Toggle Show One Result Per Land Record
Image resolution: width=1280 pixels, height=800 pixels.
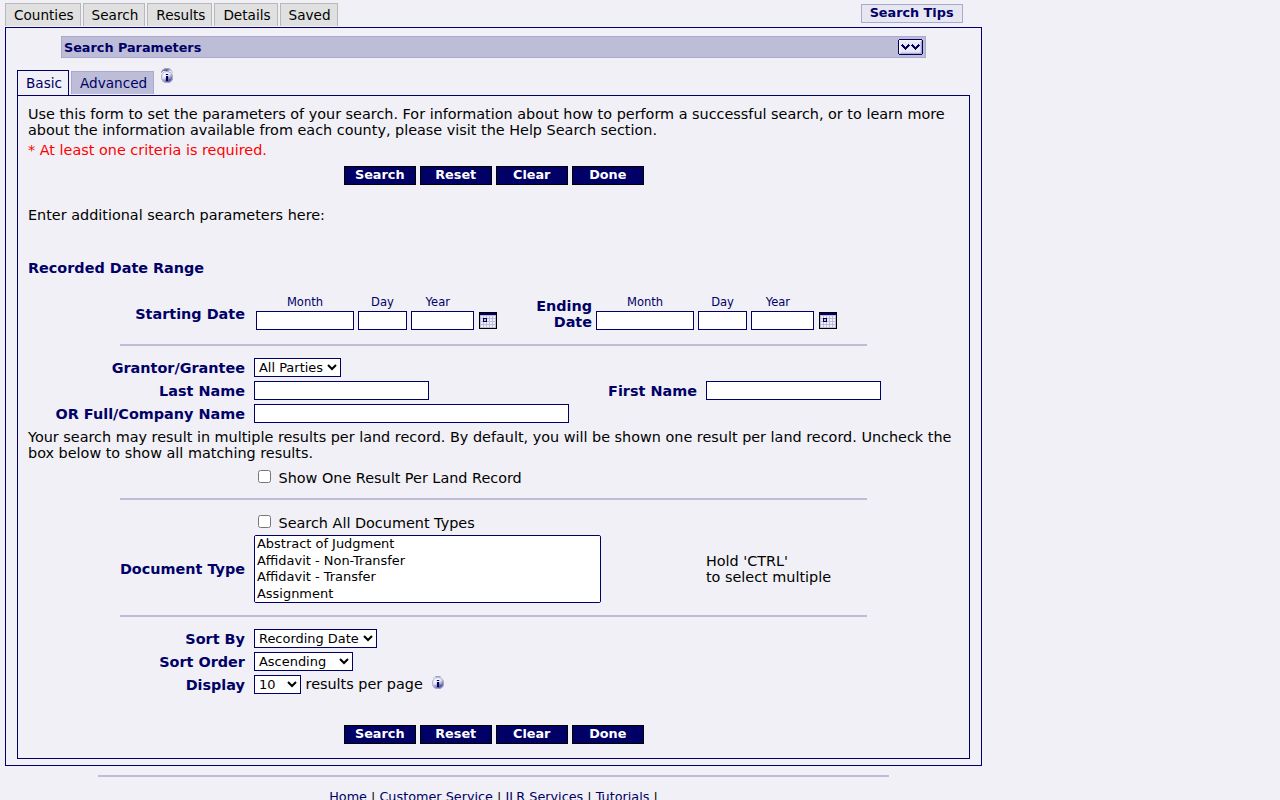click(x=265, y=477)
